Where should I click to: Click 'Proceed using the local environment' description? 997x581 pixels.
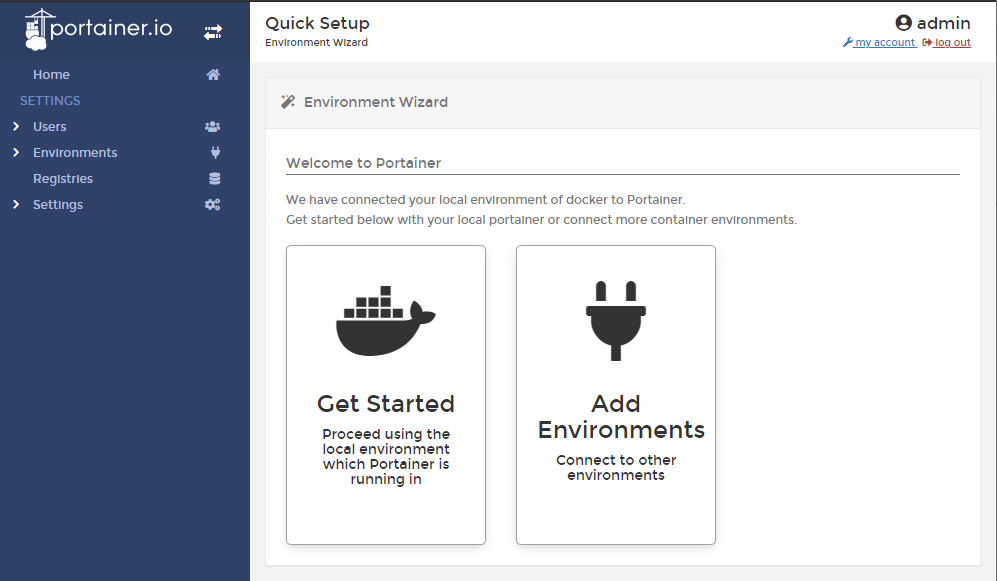tap(386, 456)
